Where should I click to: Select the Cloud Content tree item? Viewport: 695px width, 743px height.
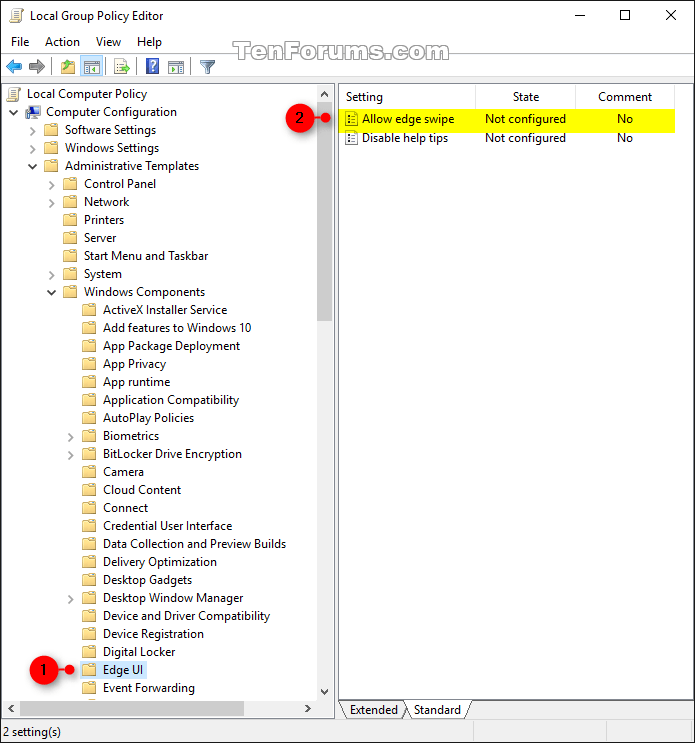142,489
